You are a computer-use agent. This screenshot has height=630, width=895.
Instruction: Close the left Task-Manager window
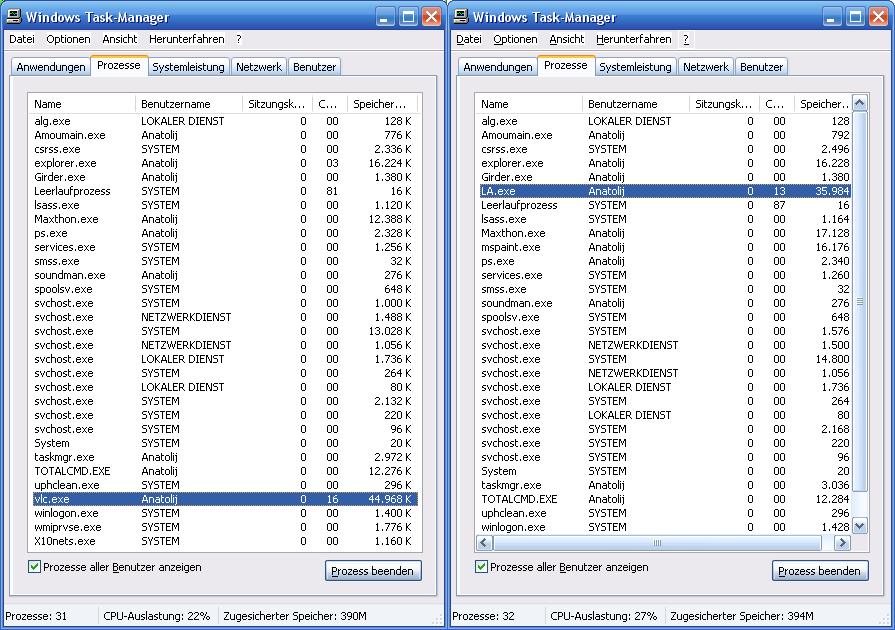[431, 16]
